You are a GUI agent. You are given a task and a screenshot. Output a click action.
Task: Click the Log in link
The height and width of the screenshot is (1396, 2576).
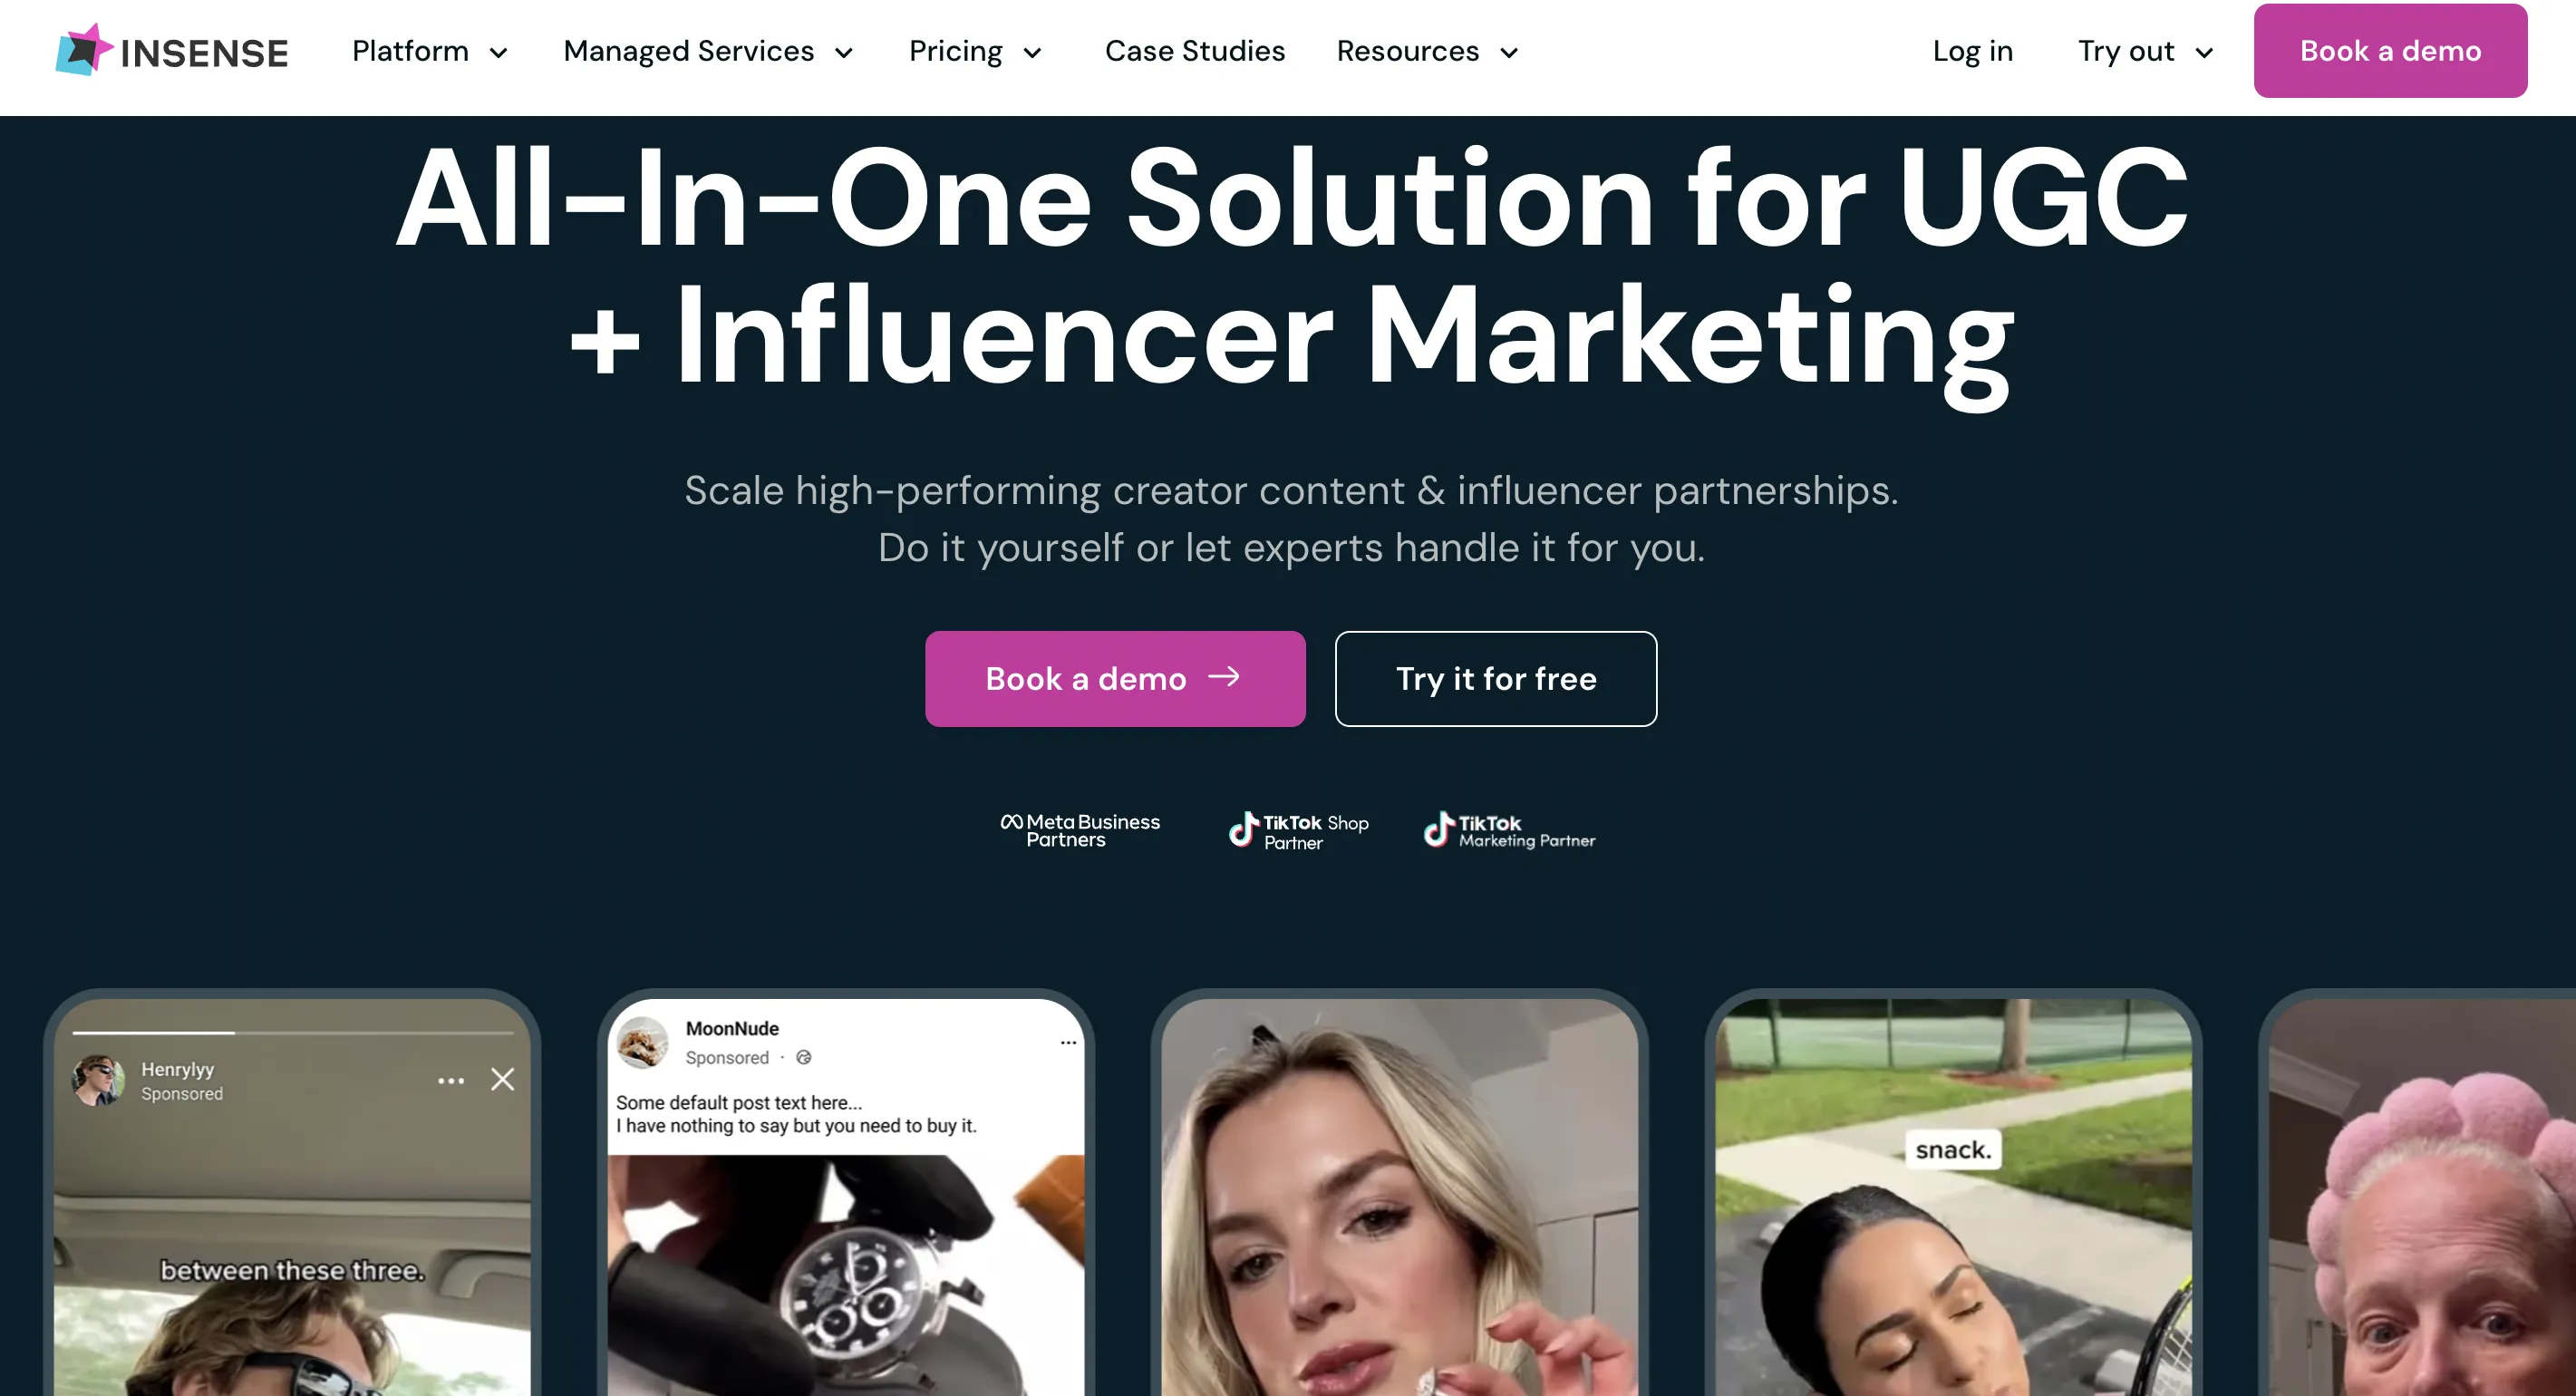tap(1972, 51)
